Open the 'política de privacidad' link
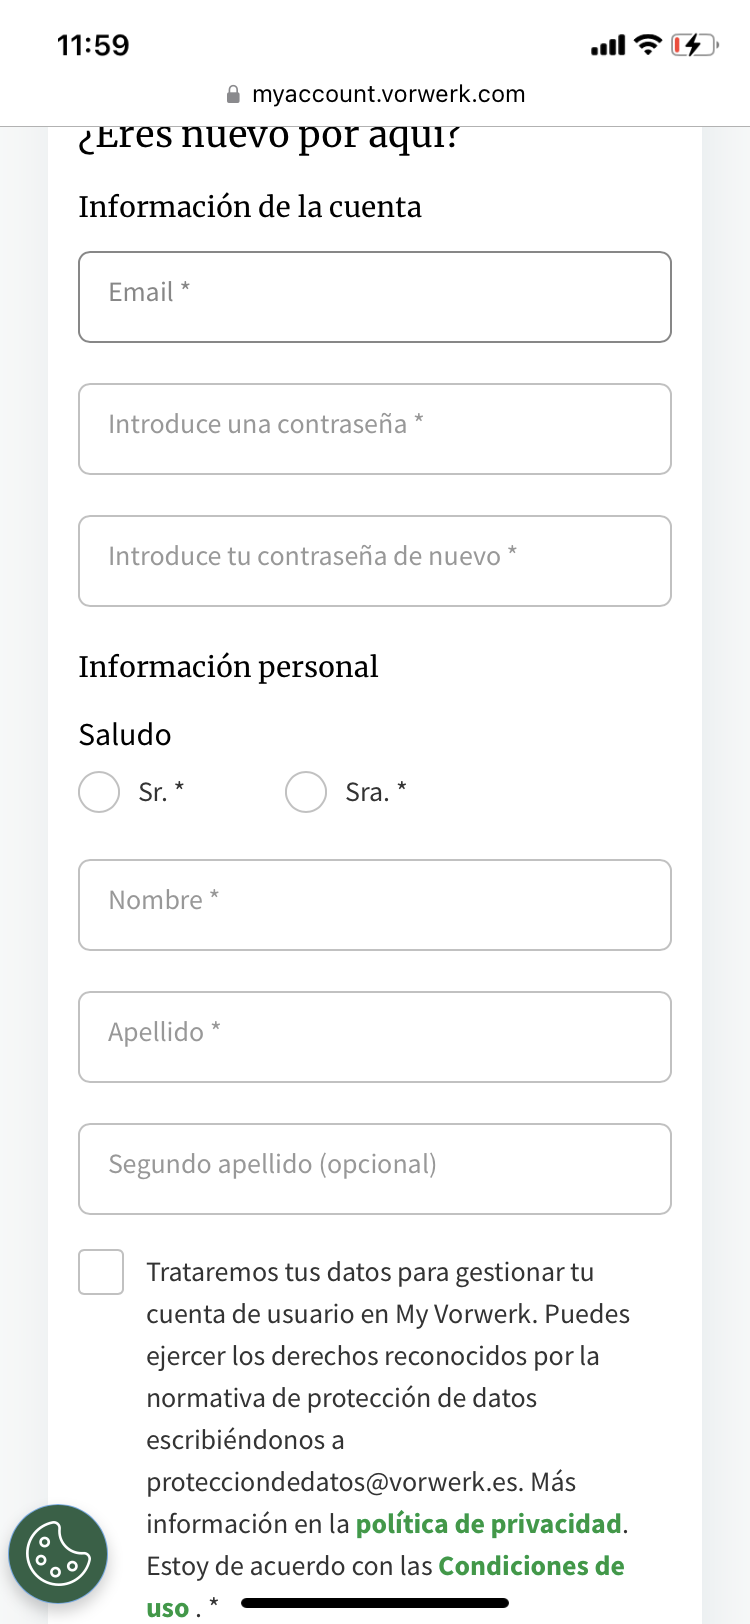750x1624 pixels. [489, 1524]
